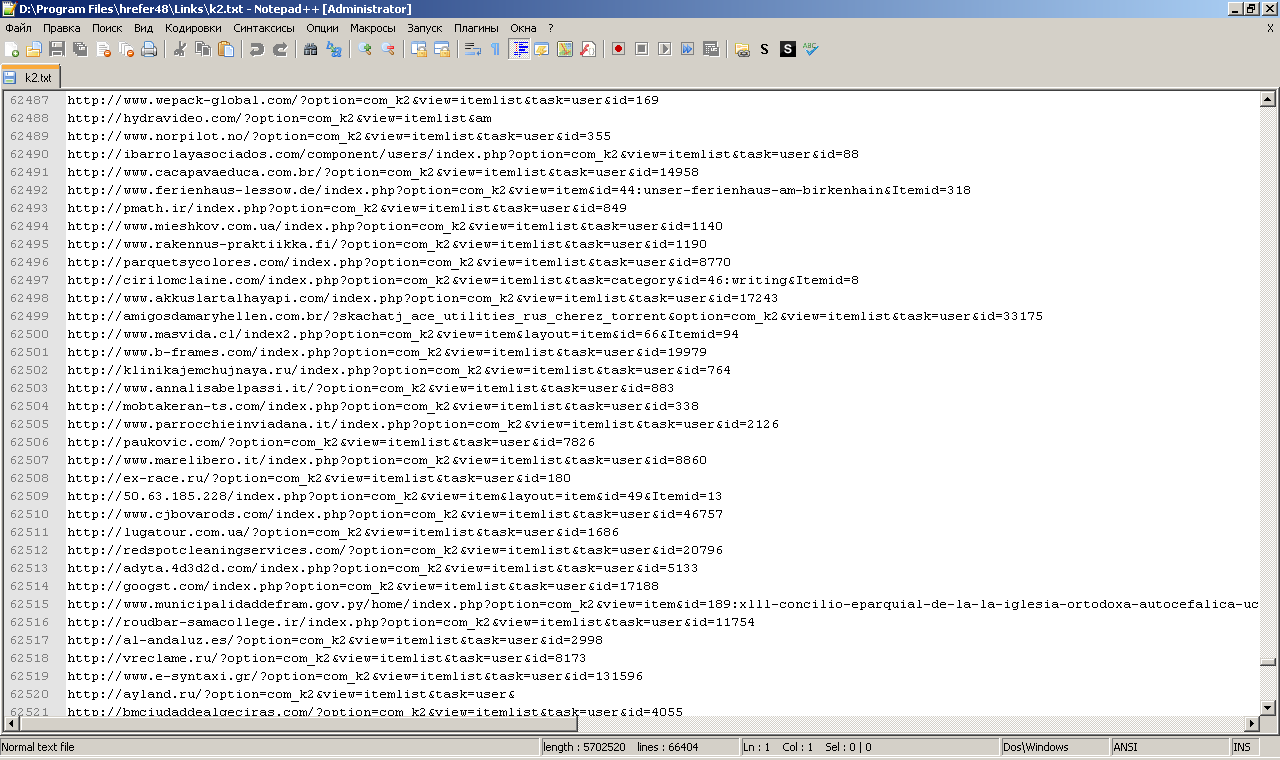Click the http://ex-race.ru/ line
The image size is (1280, 760).
pos(319,478)
